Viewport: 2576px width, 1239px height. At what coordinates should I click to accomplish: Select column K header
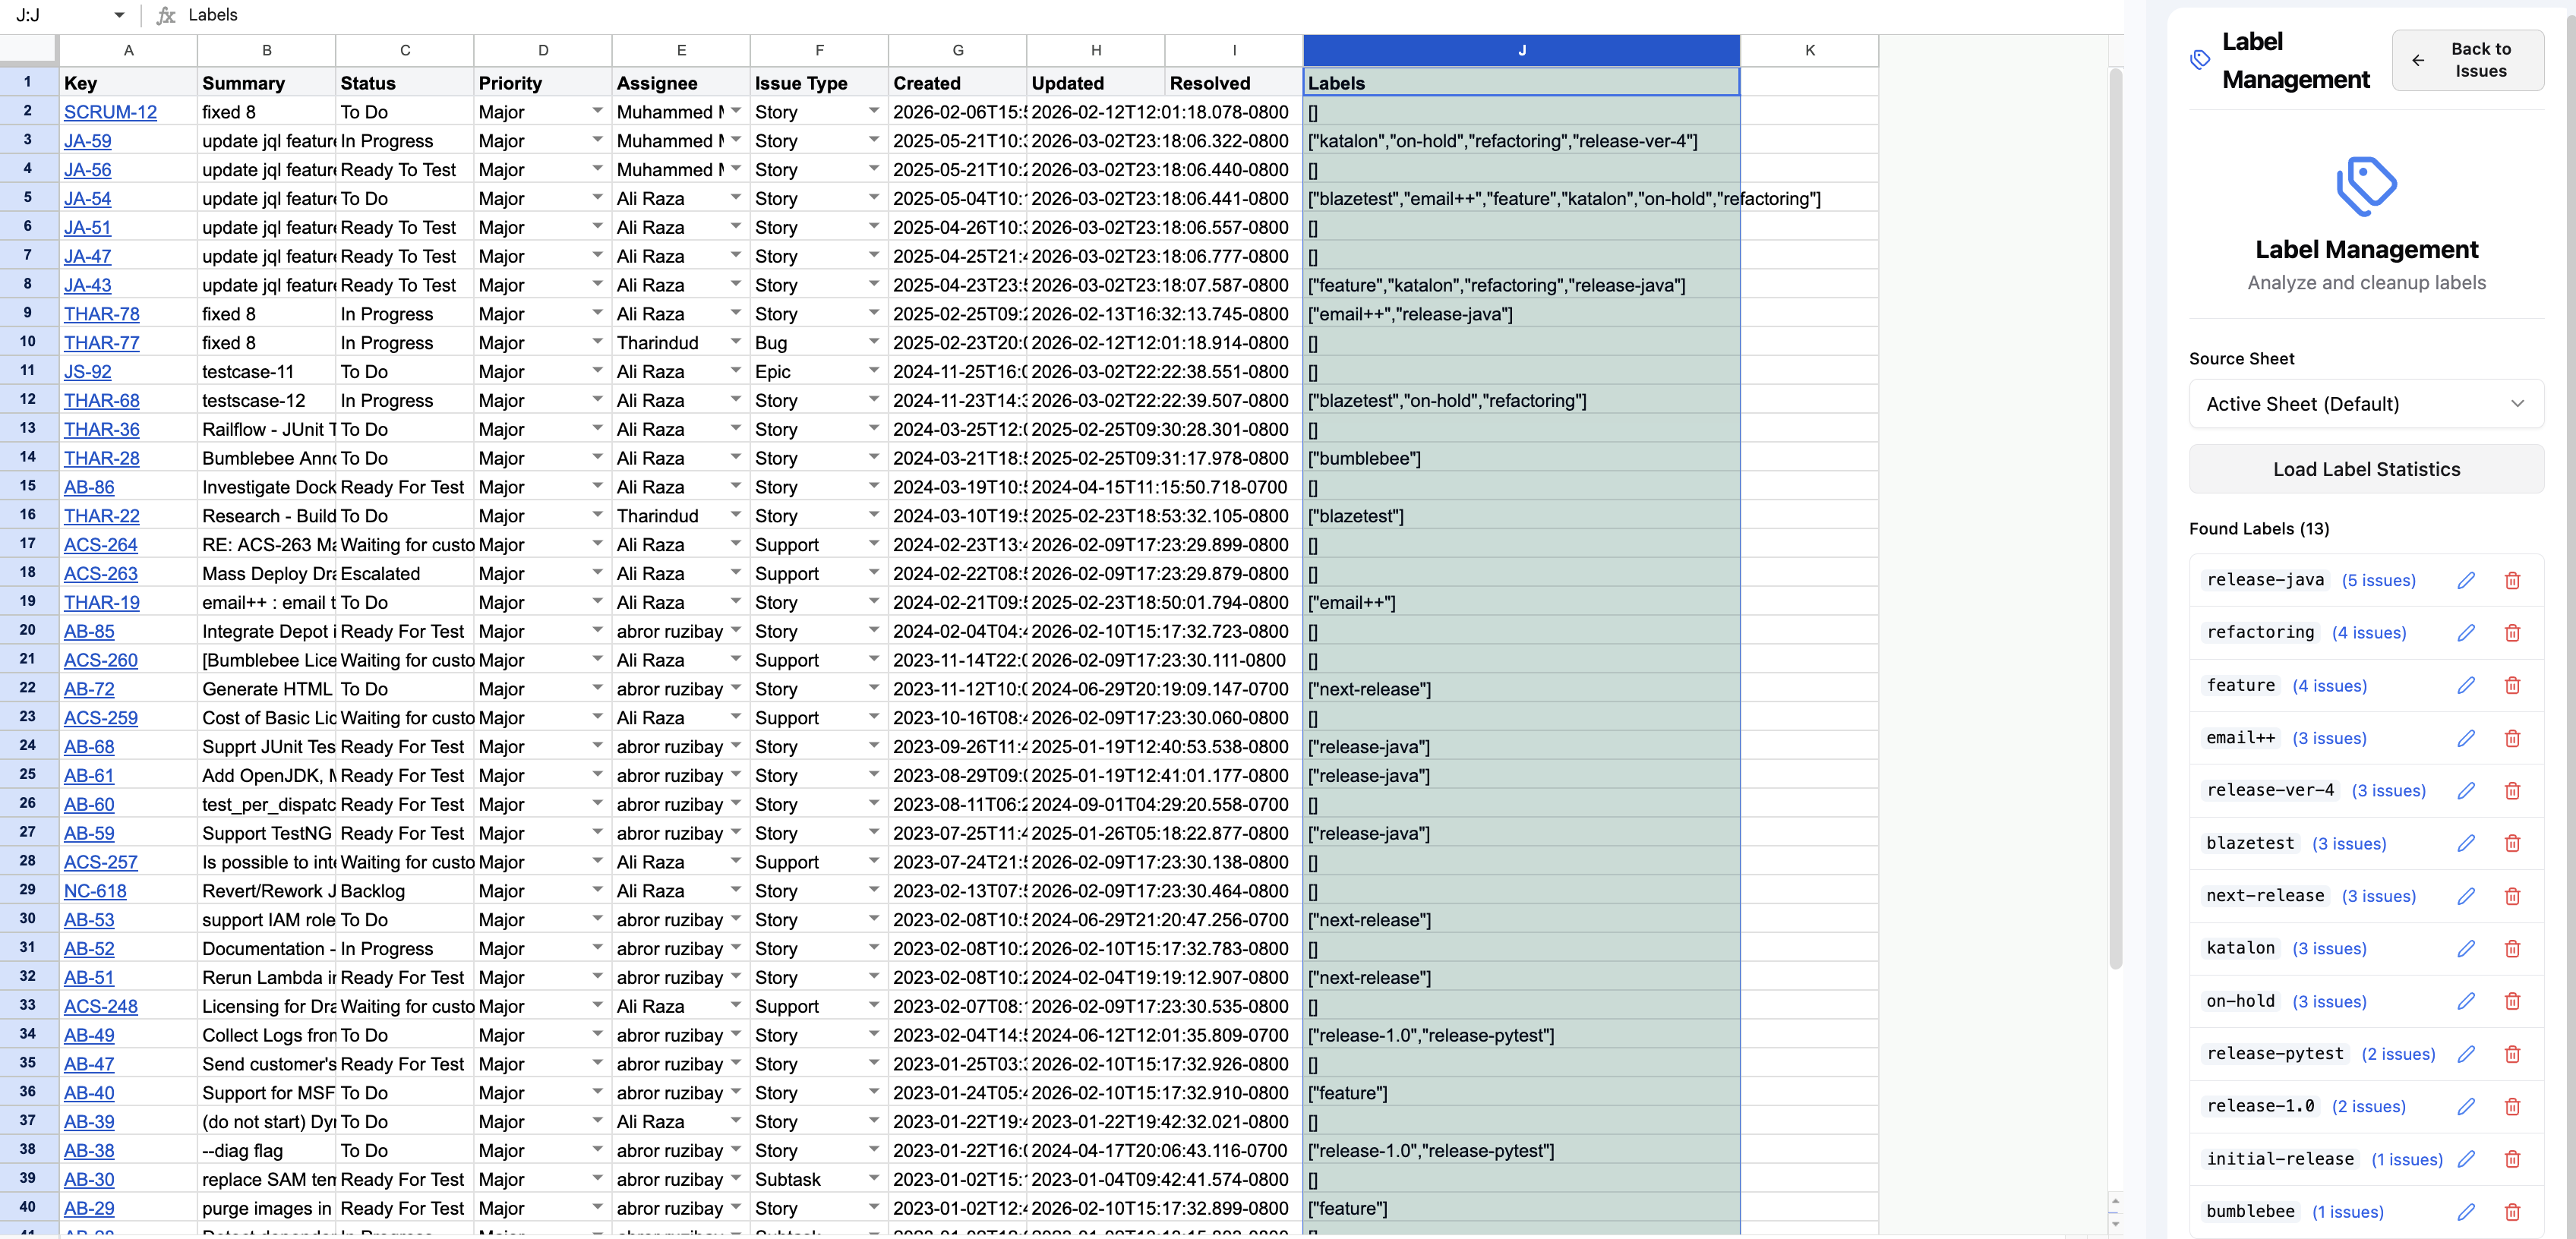1808,50
